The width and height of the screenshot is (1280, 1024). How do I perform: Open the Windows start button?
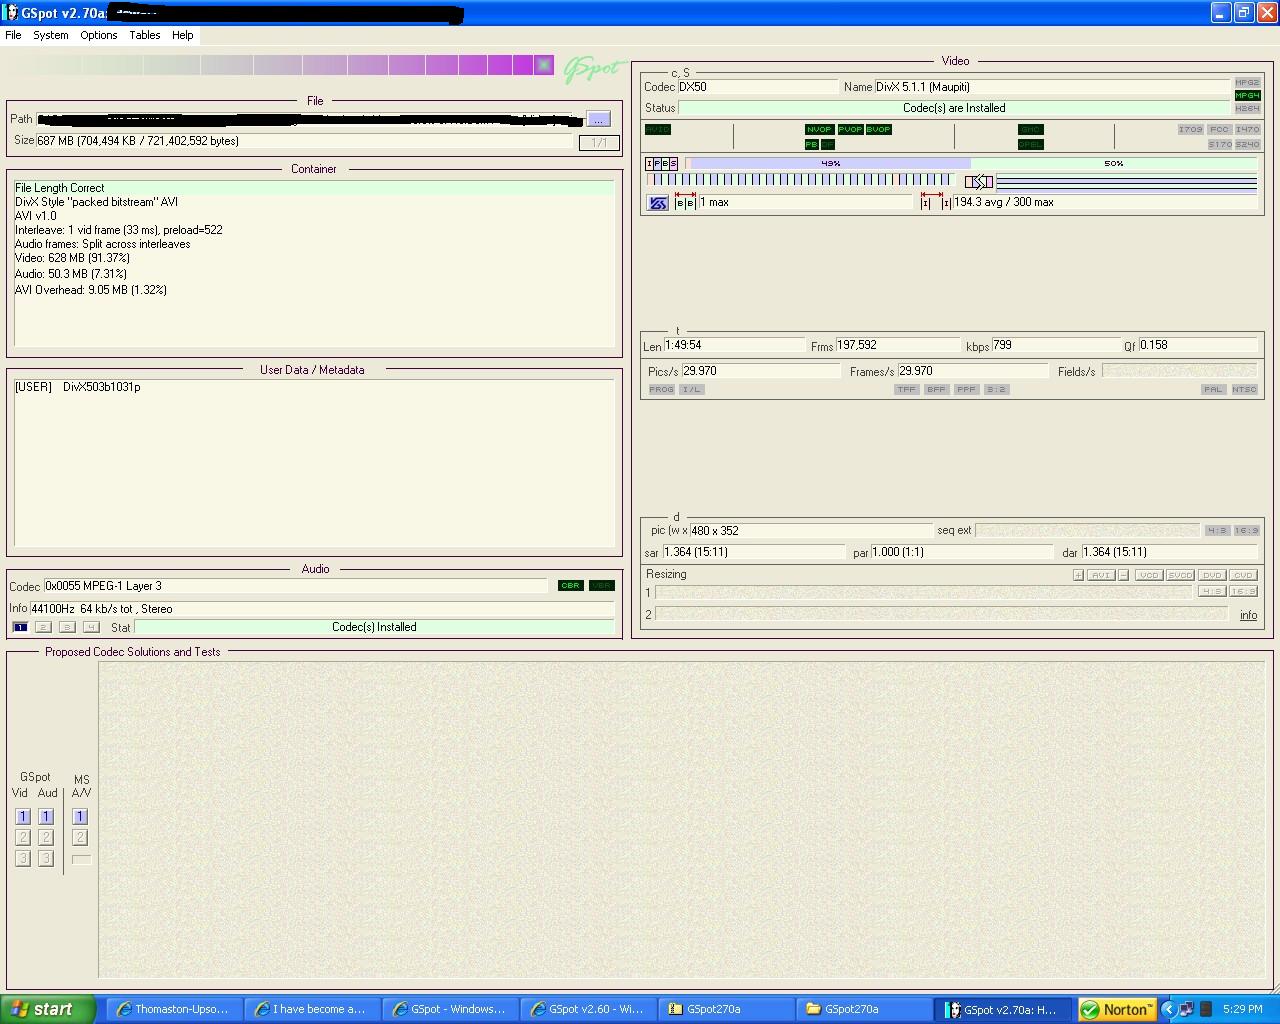48,1010
